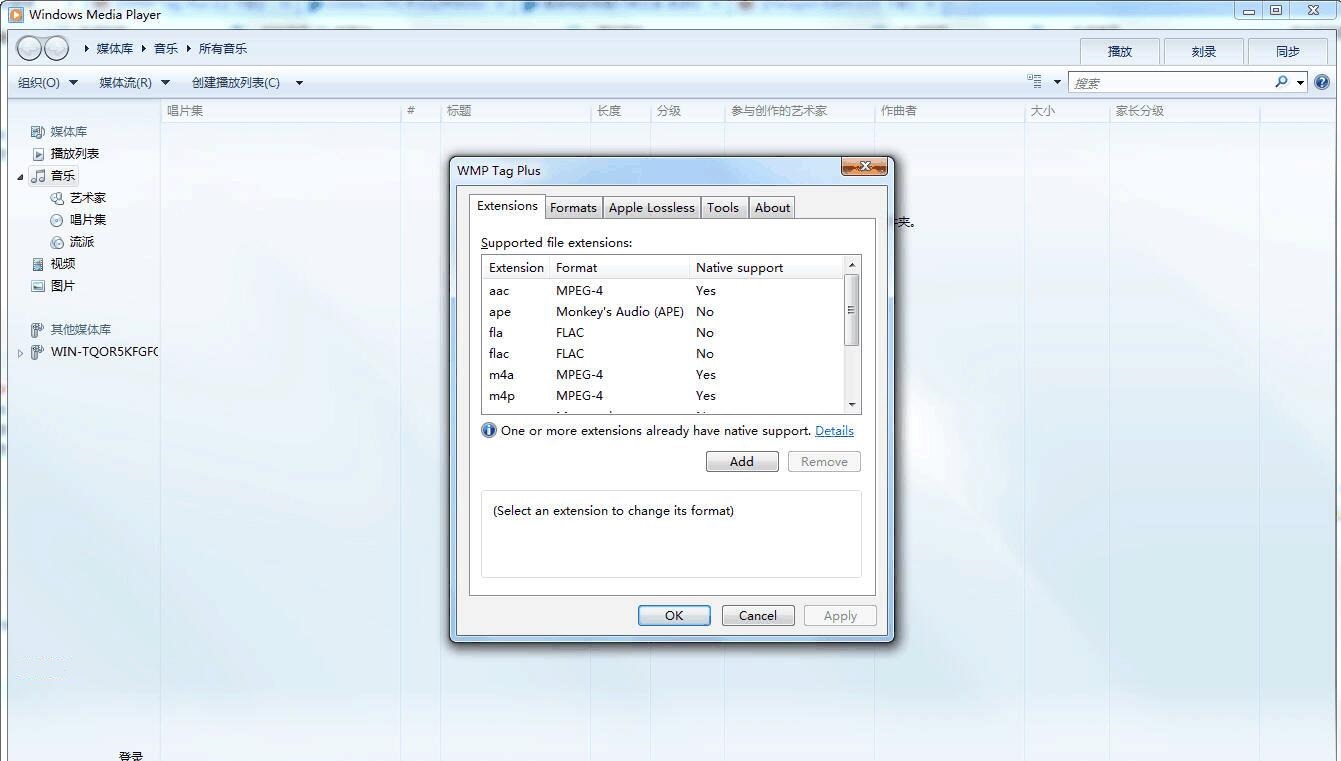Screen dimensions: 1341x761
Task: Sort library by 家长分级 column header
Action: pyautogui.click(x=1184, y=111)
